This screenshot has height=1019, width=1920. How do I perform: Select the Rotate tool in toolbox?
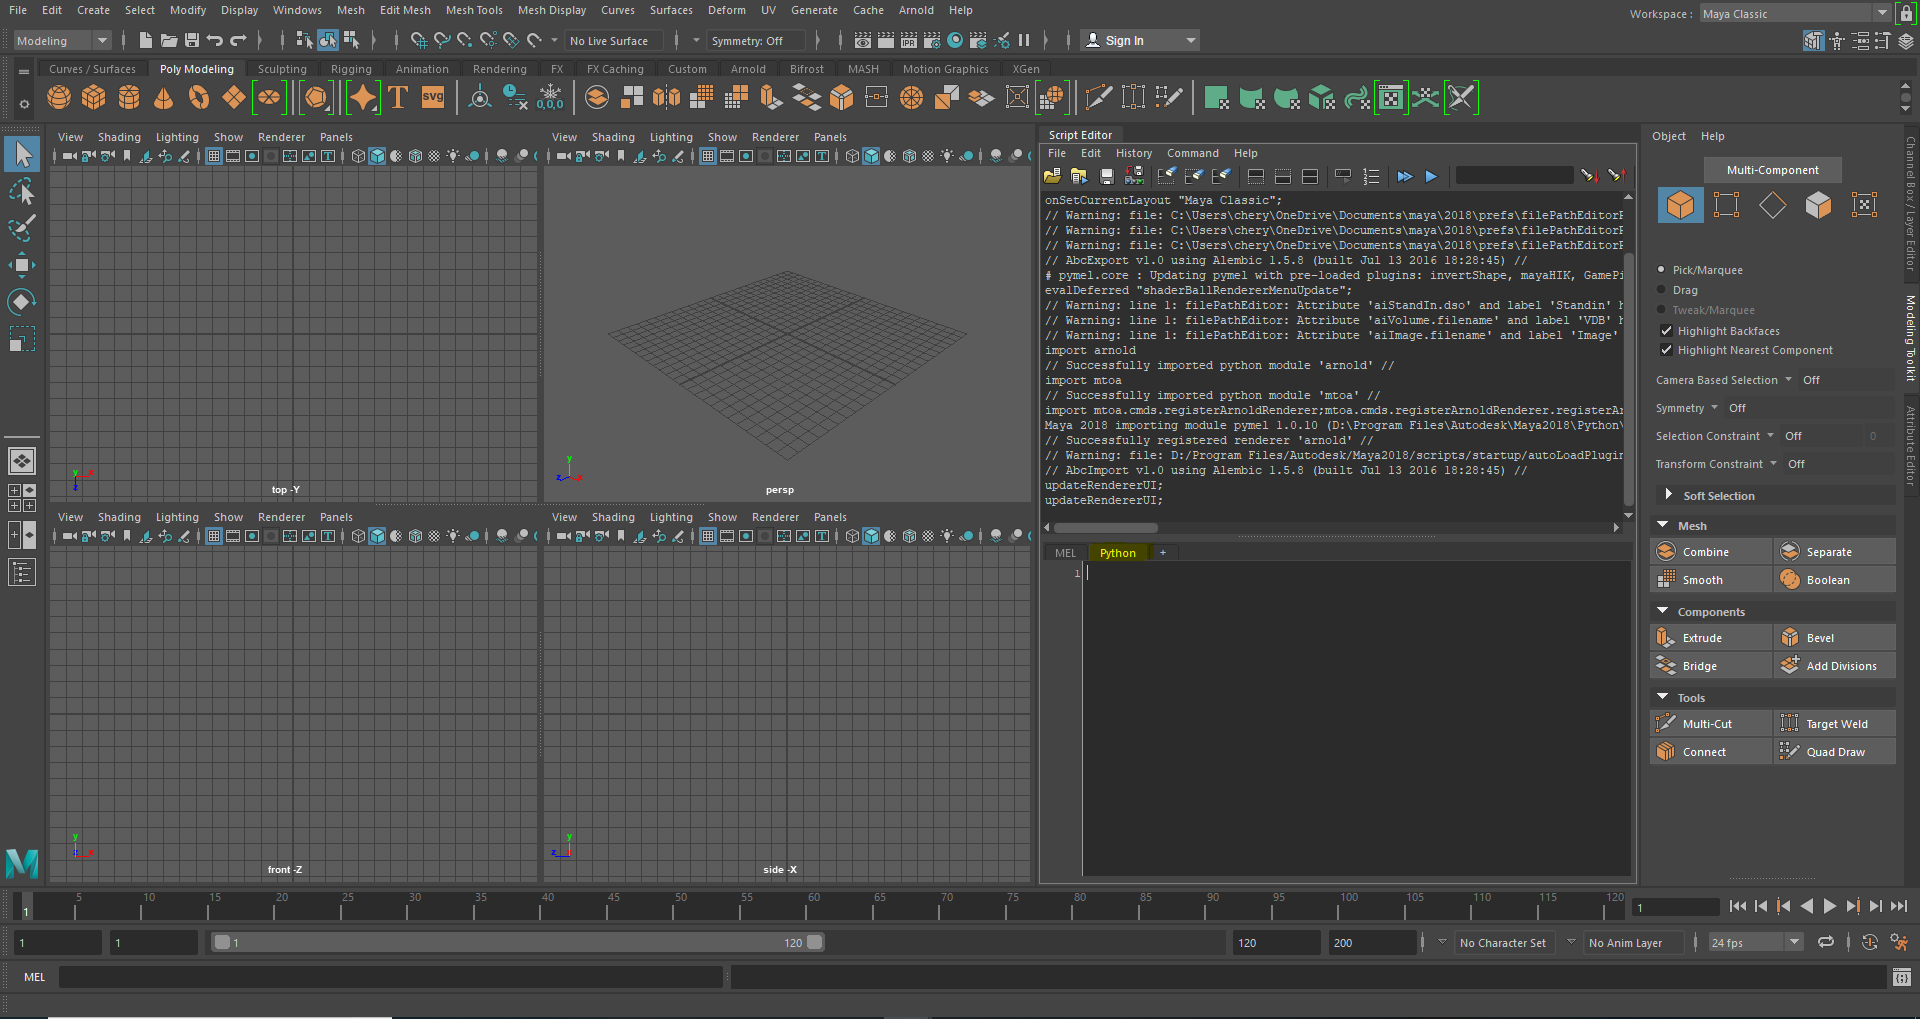[21, 302]
